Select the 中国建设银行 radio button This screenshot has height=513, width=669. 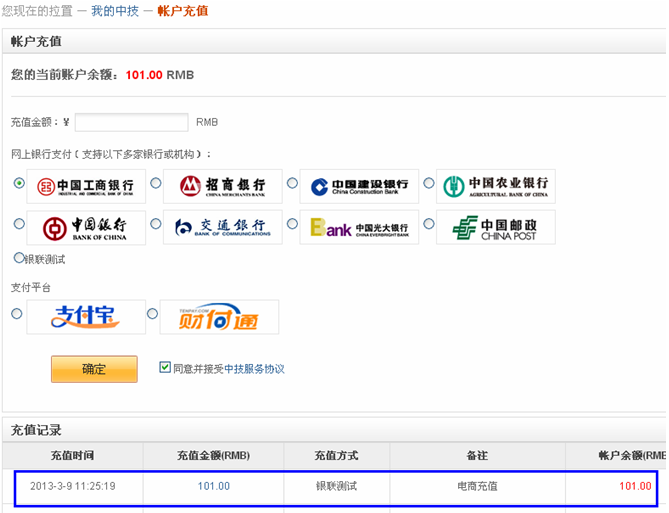point(292,183)
